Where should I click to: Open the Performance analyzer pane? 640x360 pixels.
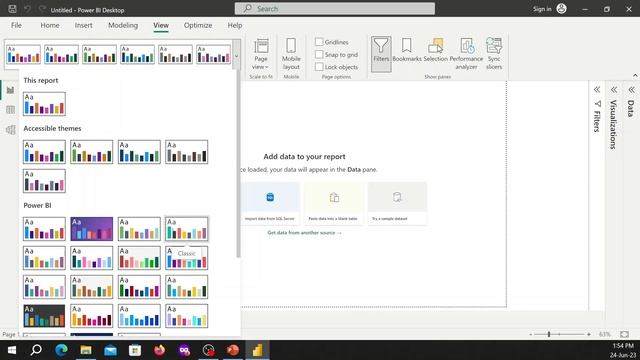[466, 54]
